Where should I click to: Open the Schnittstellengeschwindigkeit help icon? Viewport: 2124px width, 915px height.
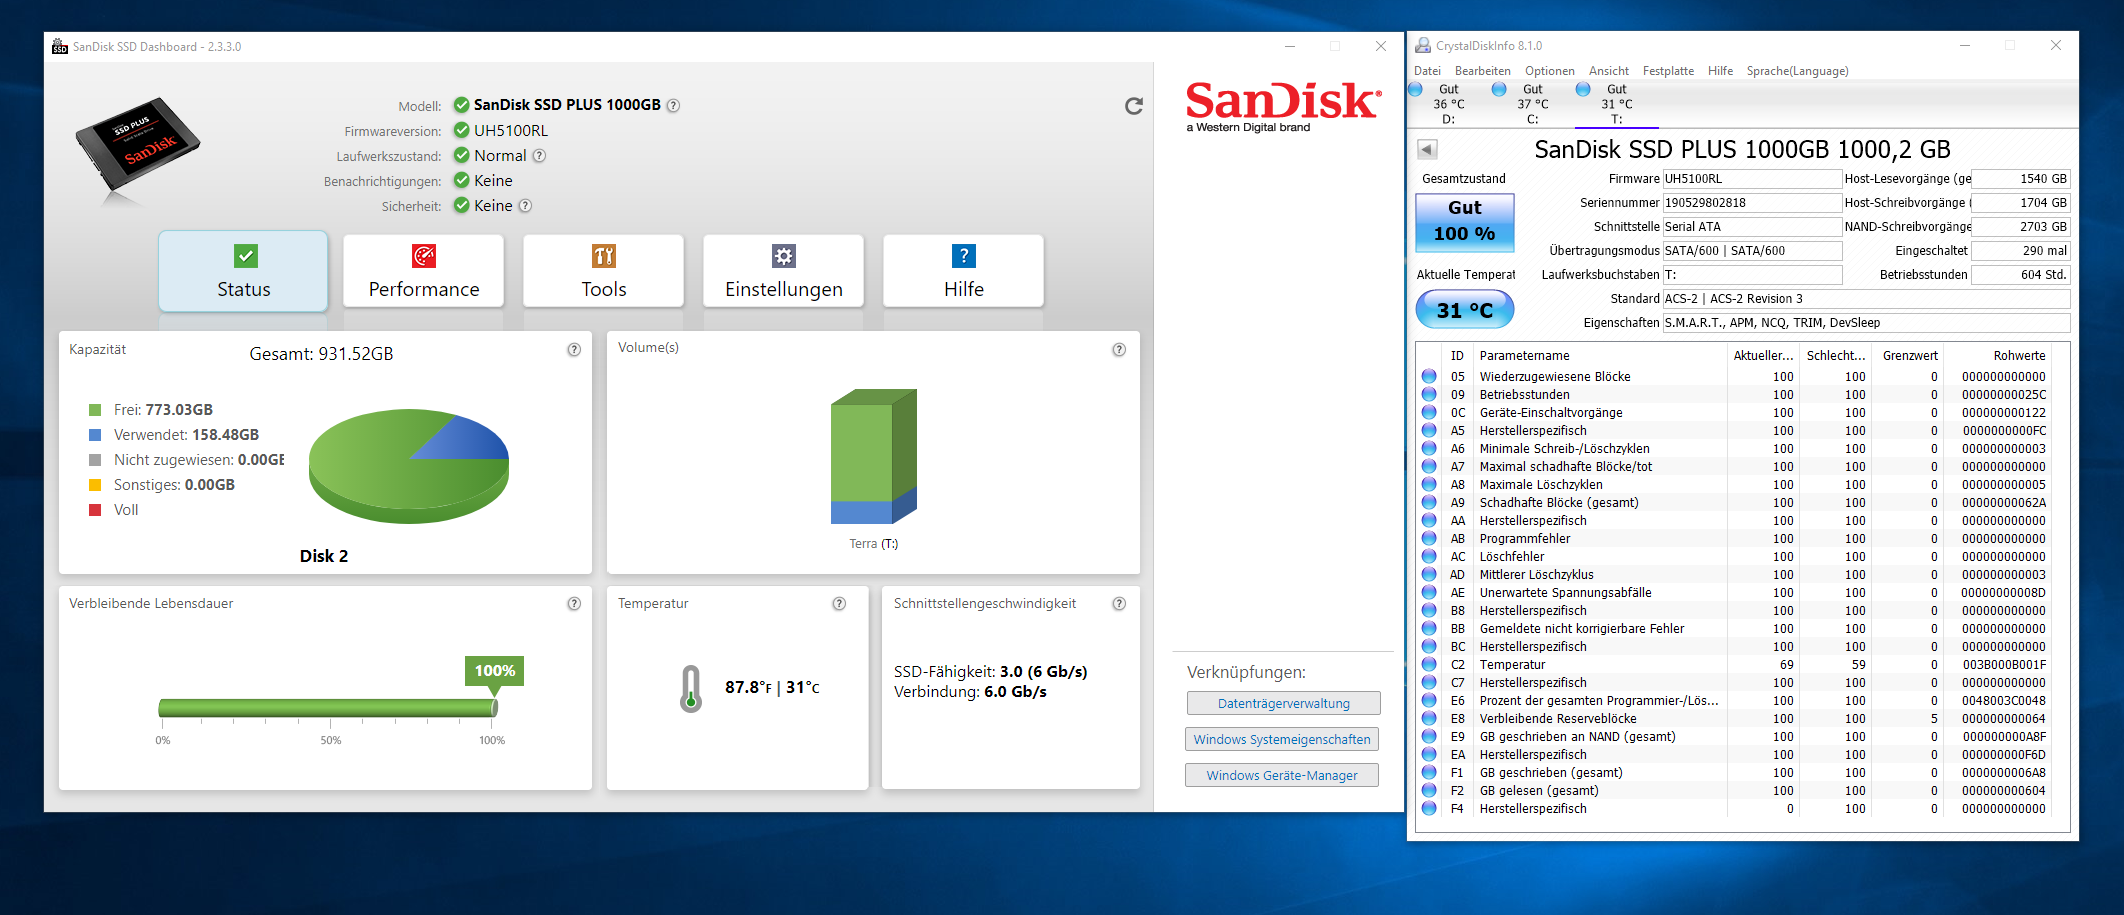[1119, 604]
